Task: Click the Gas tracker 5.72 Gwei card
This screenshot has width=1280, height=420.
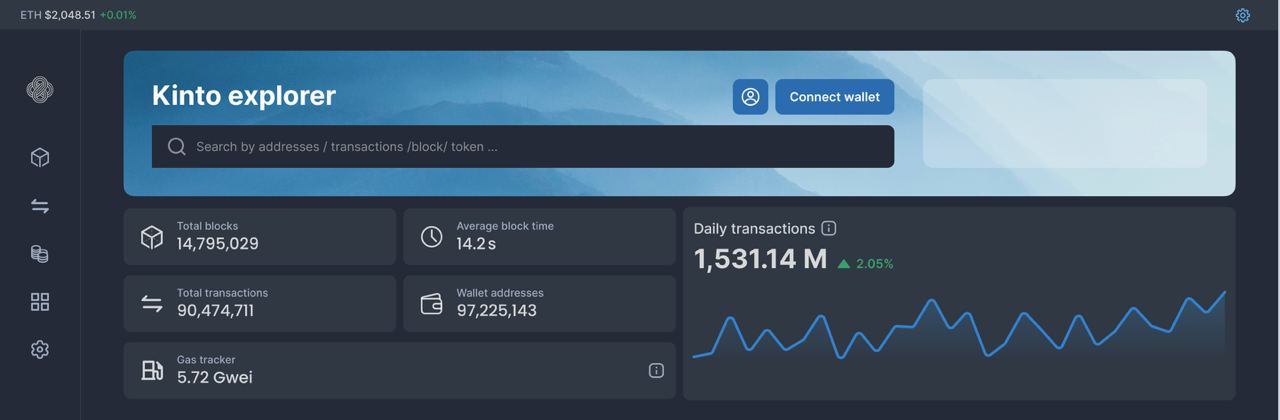Action: click(x=399, y=371)
